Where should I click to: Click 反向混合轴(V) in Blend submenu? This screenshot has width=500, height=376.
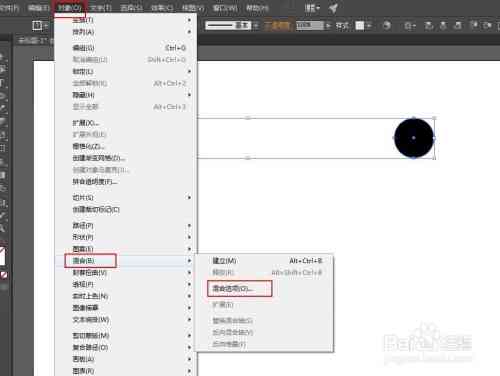(264, 332)
